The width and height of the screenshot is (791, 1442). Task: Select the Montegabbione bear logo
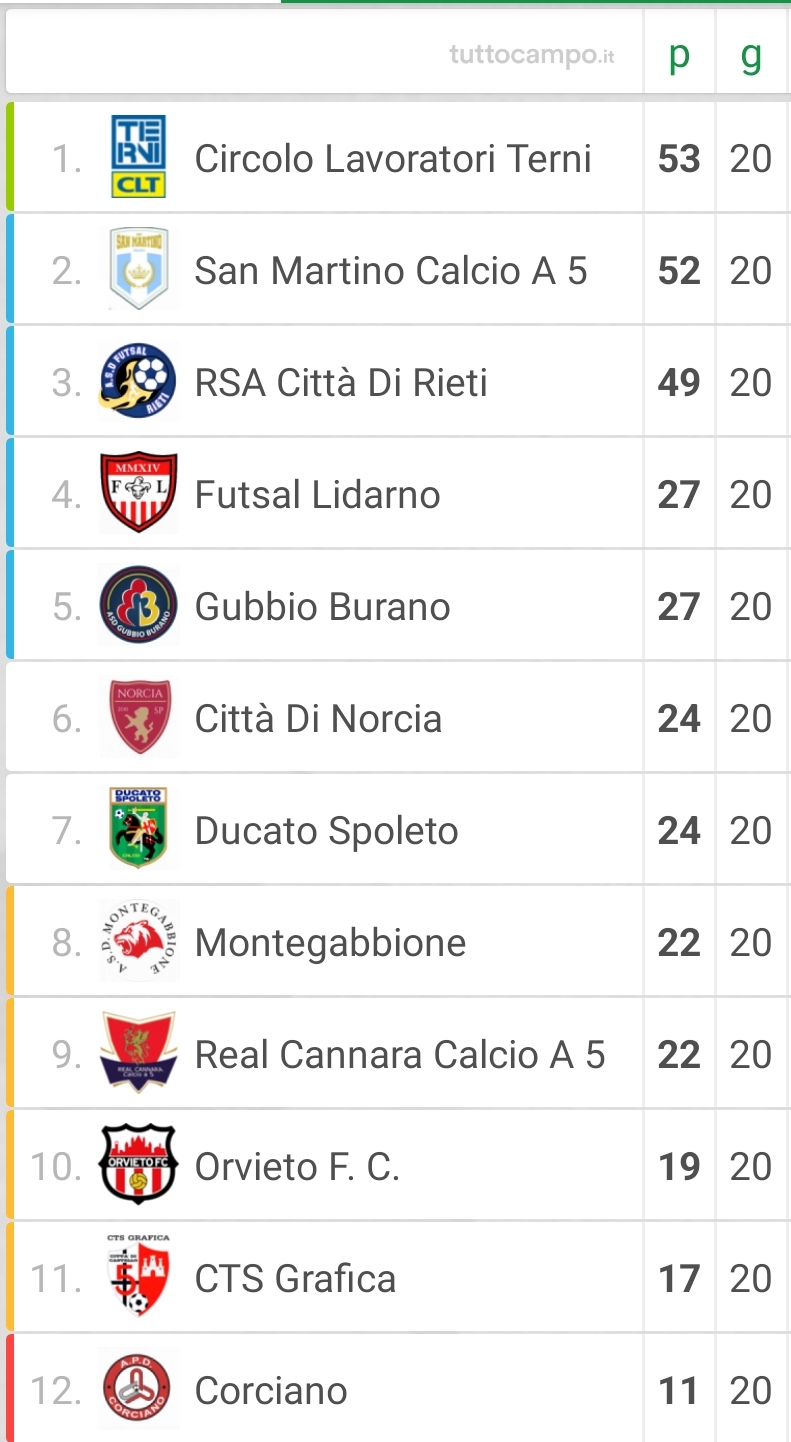(x=138, y=941)
